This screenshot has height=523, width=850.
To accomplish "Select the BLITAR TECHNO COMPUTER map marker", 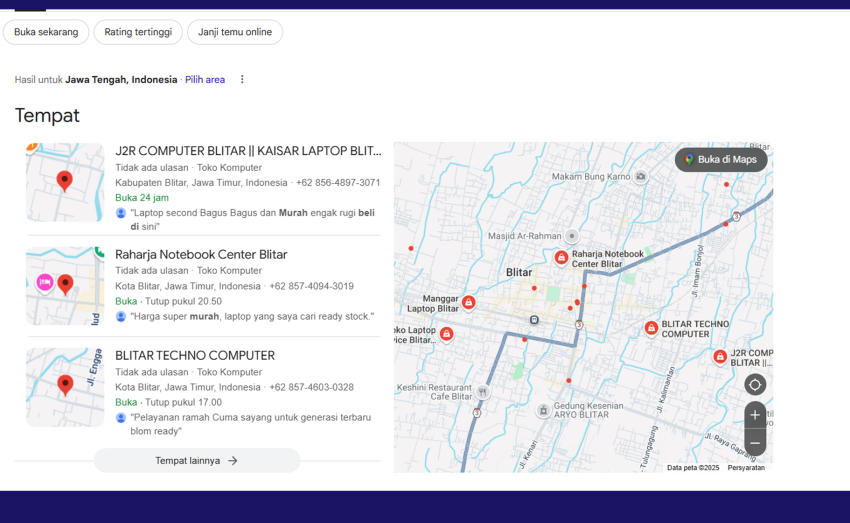I will pyautogui.click(x=651, y=328).
